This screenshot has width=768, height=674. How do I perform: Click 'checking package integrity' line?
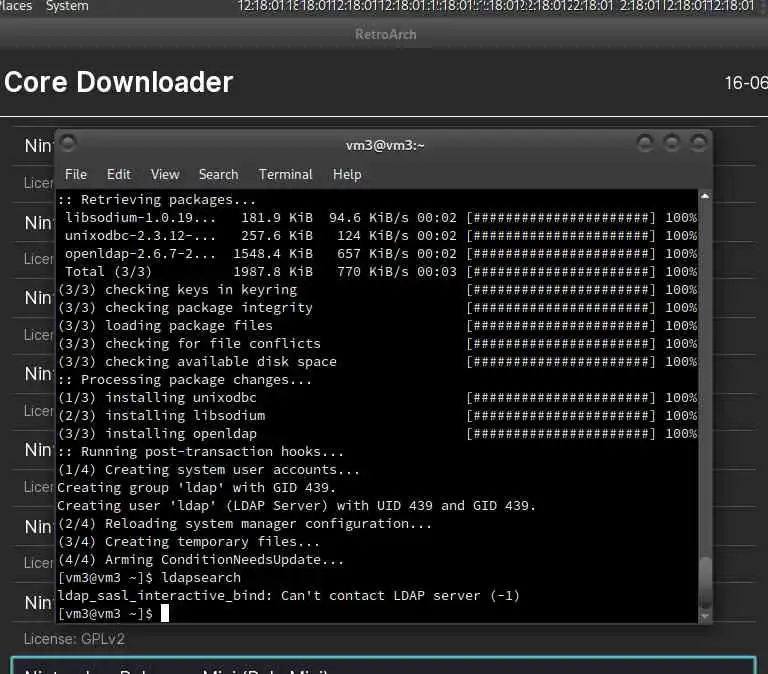coord(377,308)
